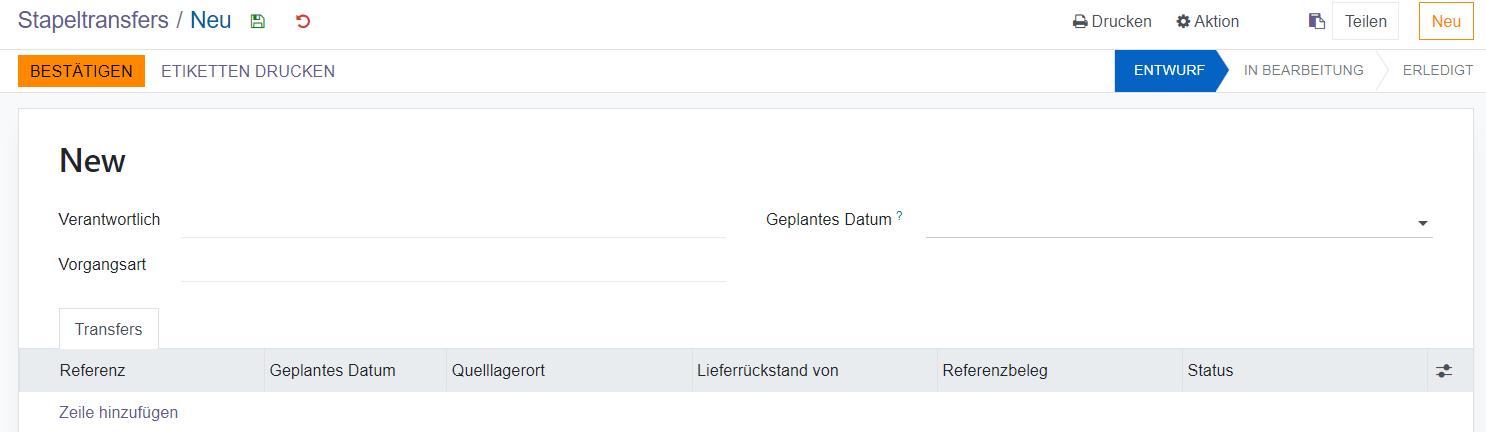
Task: Open the Aktion gear menu
Action: coord(1207,21)
